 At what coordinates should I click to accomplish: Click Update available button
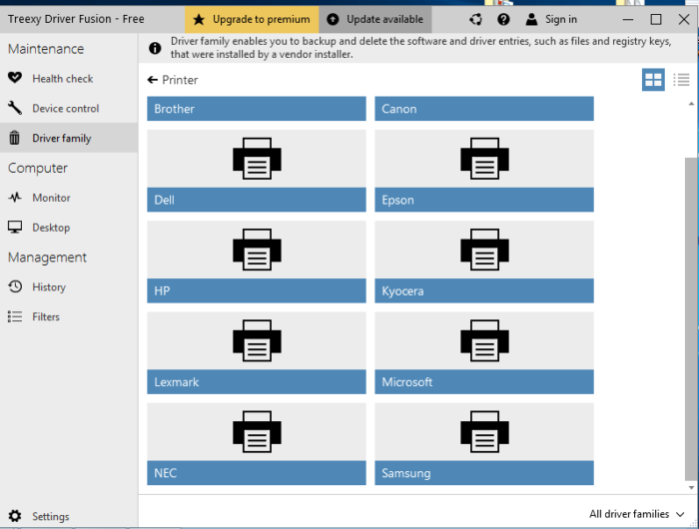click(375, 19)
